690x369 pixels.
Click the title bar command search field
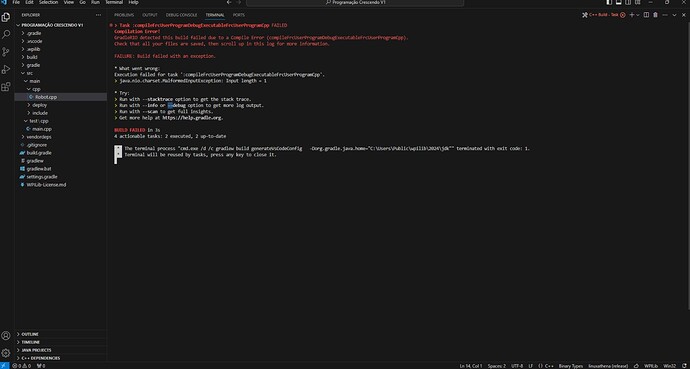[x=355, y=3]
